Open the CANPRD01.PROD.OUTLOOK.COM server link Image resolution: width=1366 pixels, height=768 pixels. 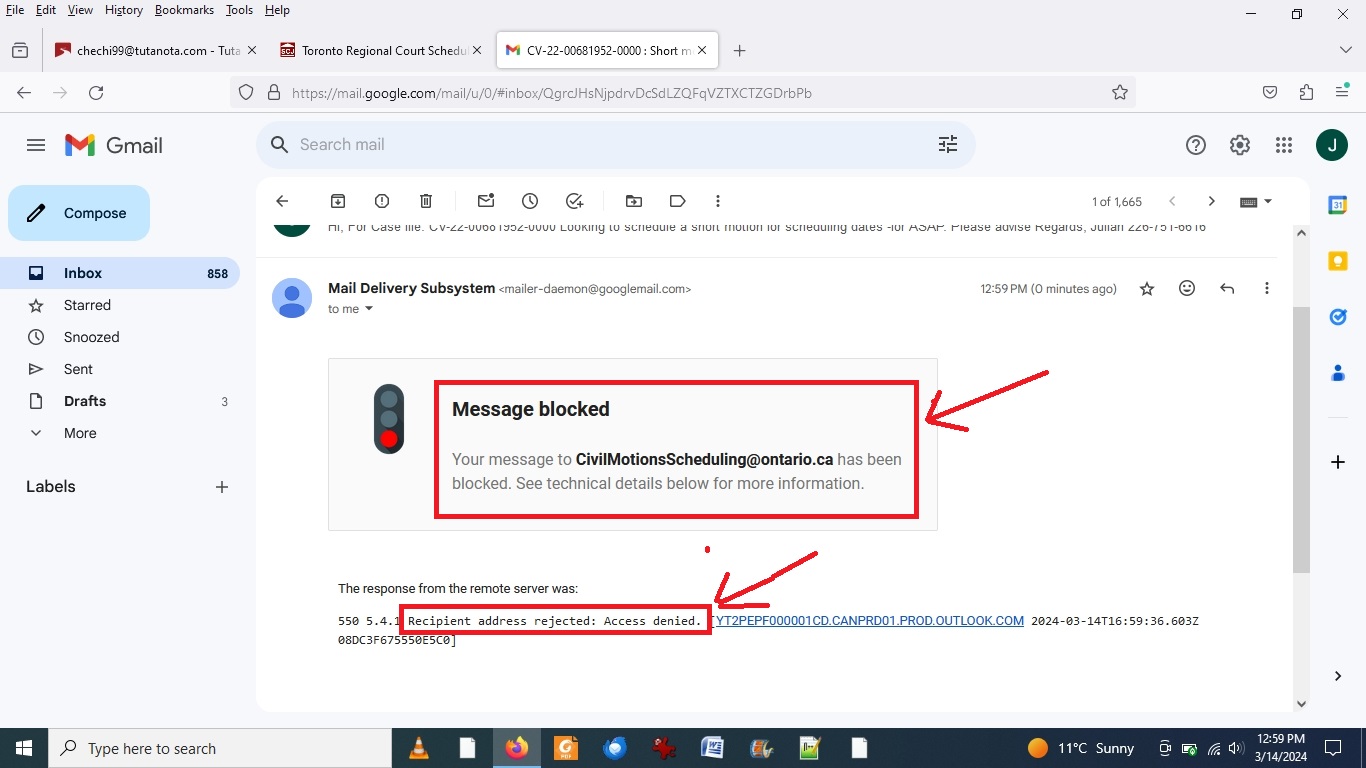pyautogui.click(x=869, y=621)
